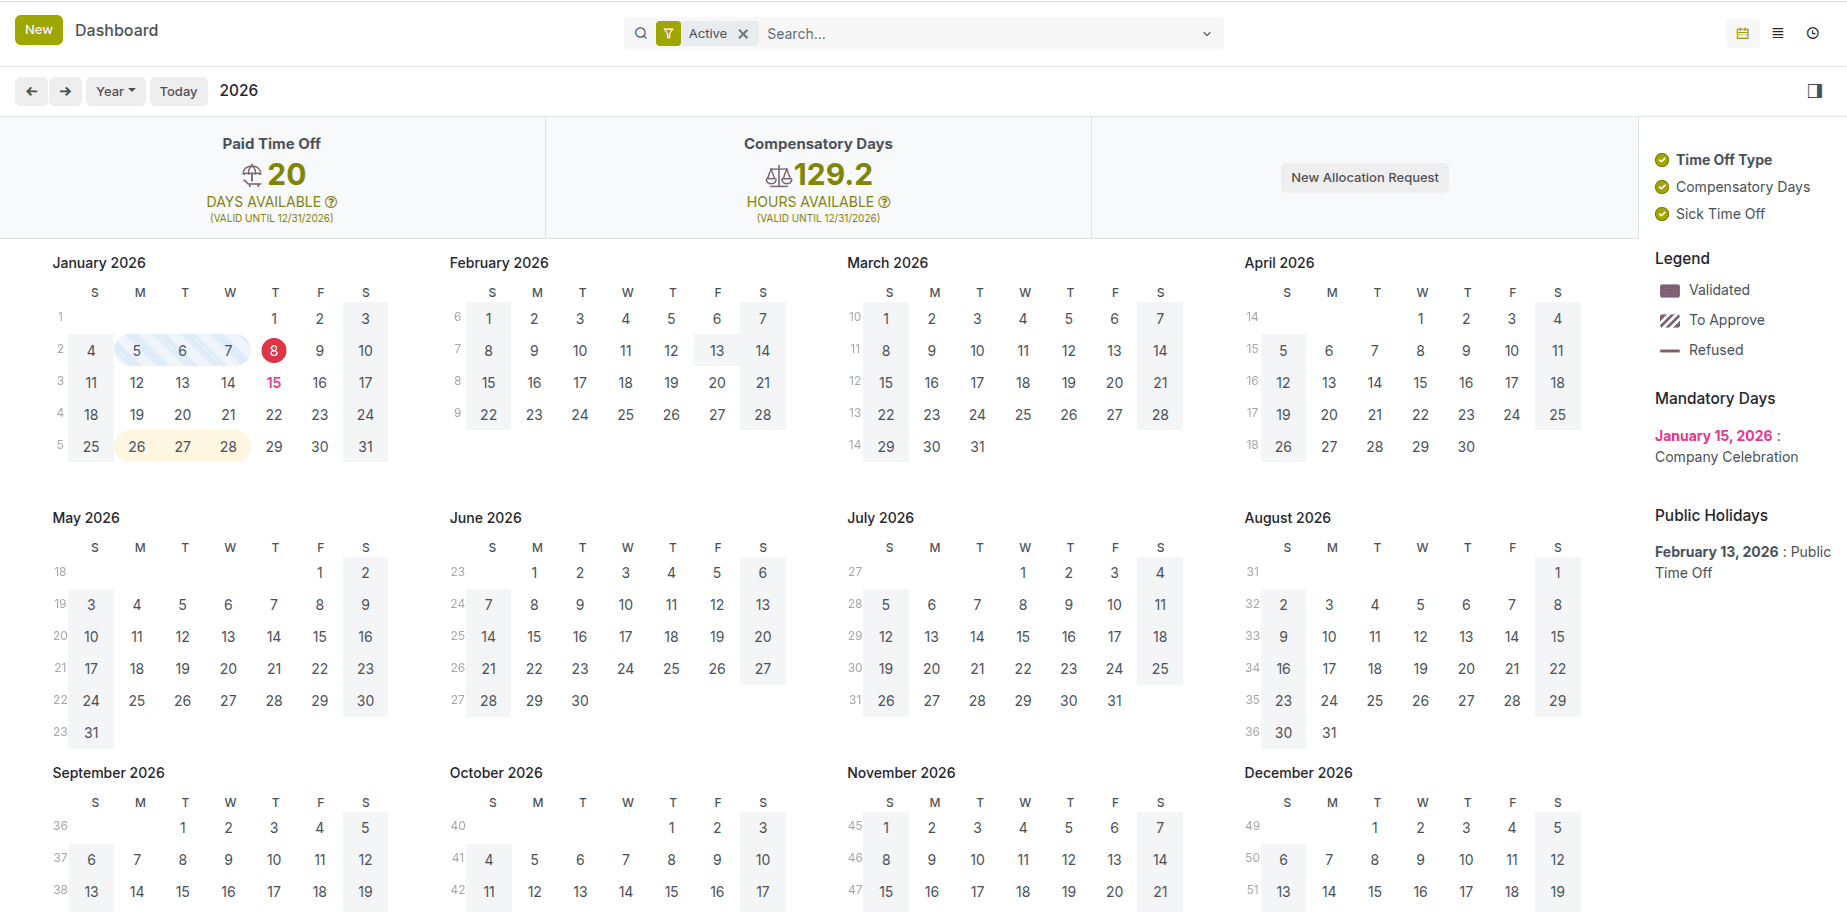The width and height of the screenshot is (1847, 912).
Task: Switch to the list view icon
Action: [1778, 33]
